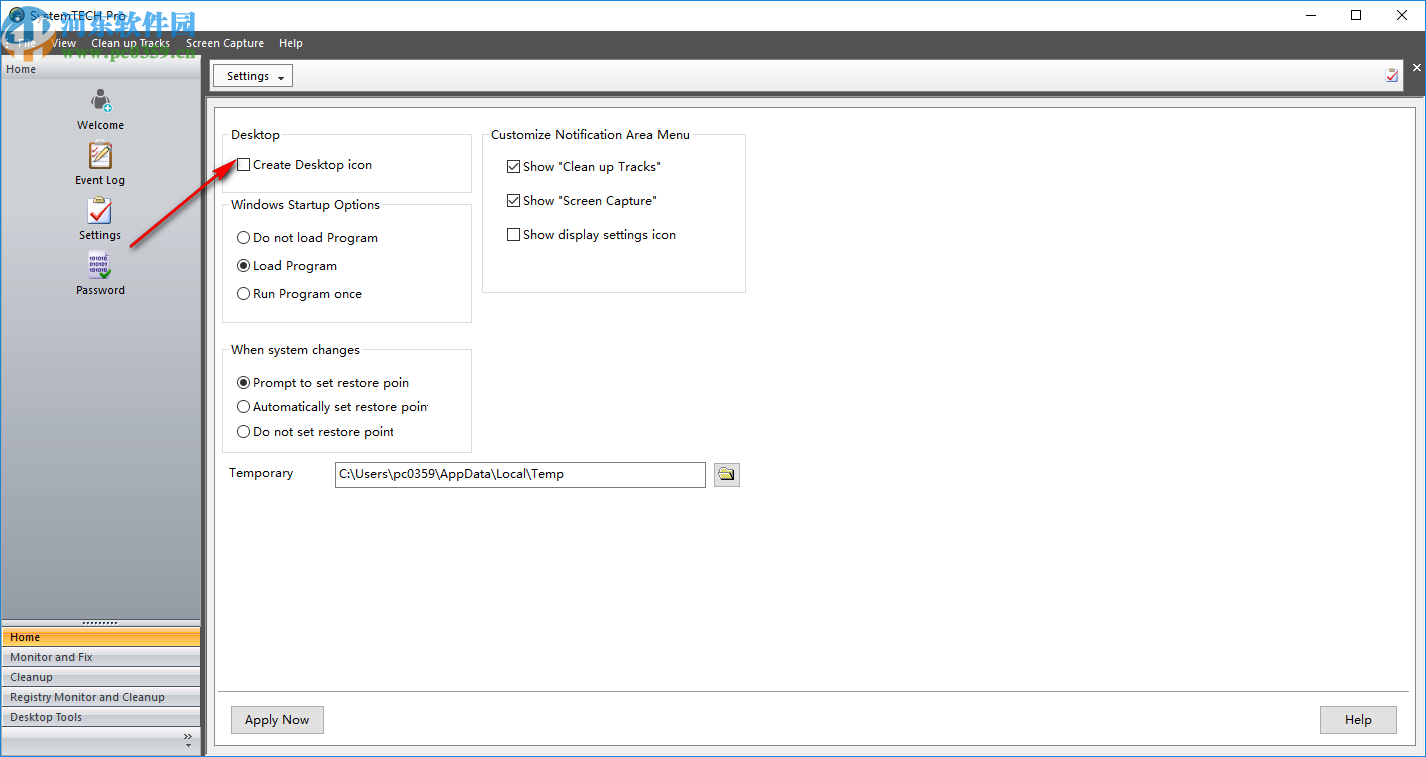Switch to the Desktop Tools section

click(x=100, y=717)
